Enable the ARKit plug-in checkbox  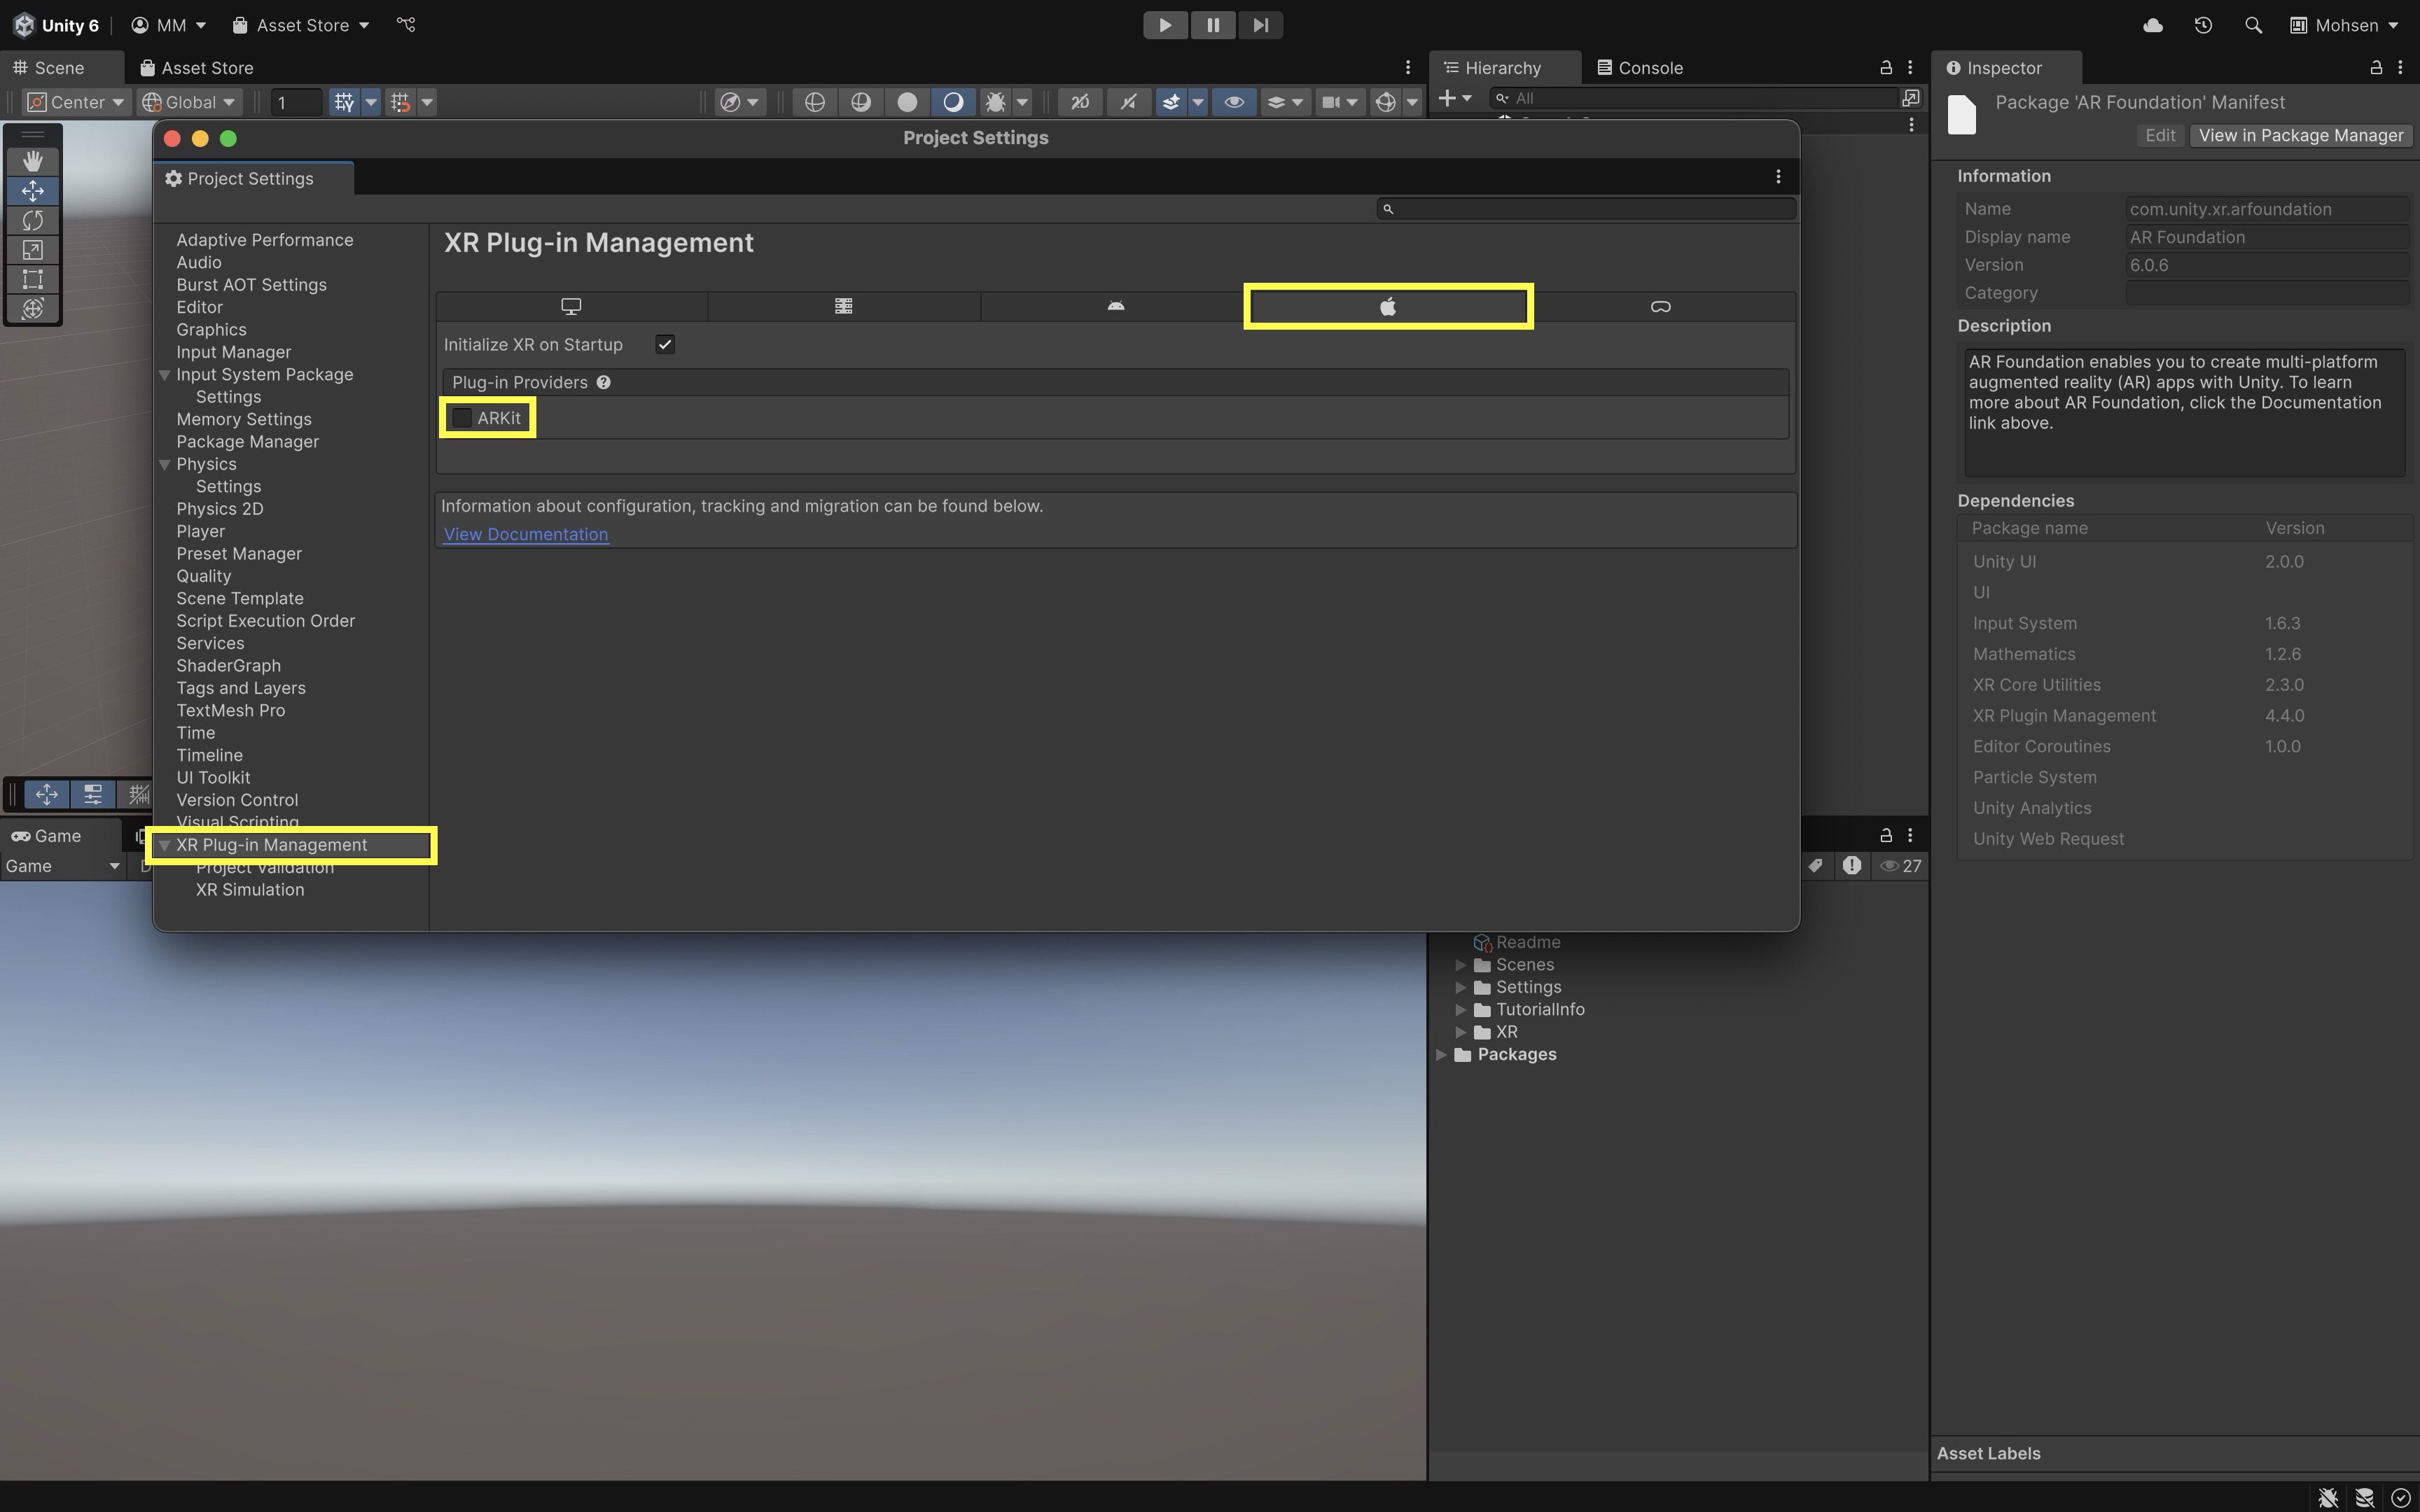462,418
